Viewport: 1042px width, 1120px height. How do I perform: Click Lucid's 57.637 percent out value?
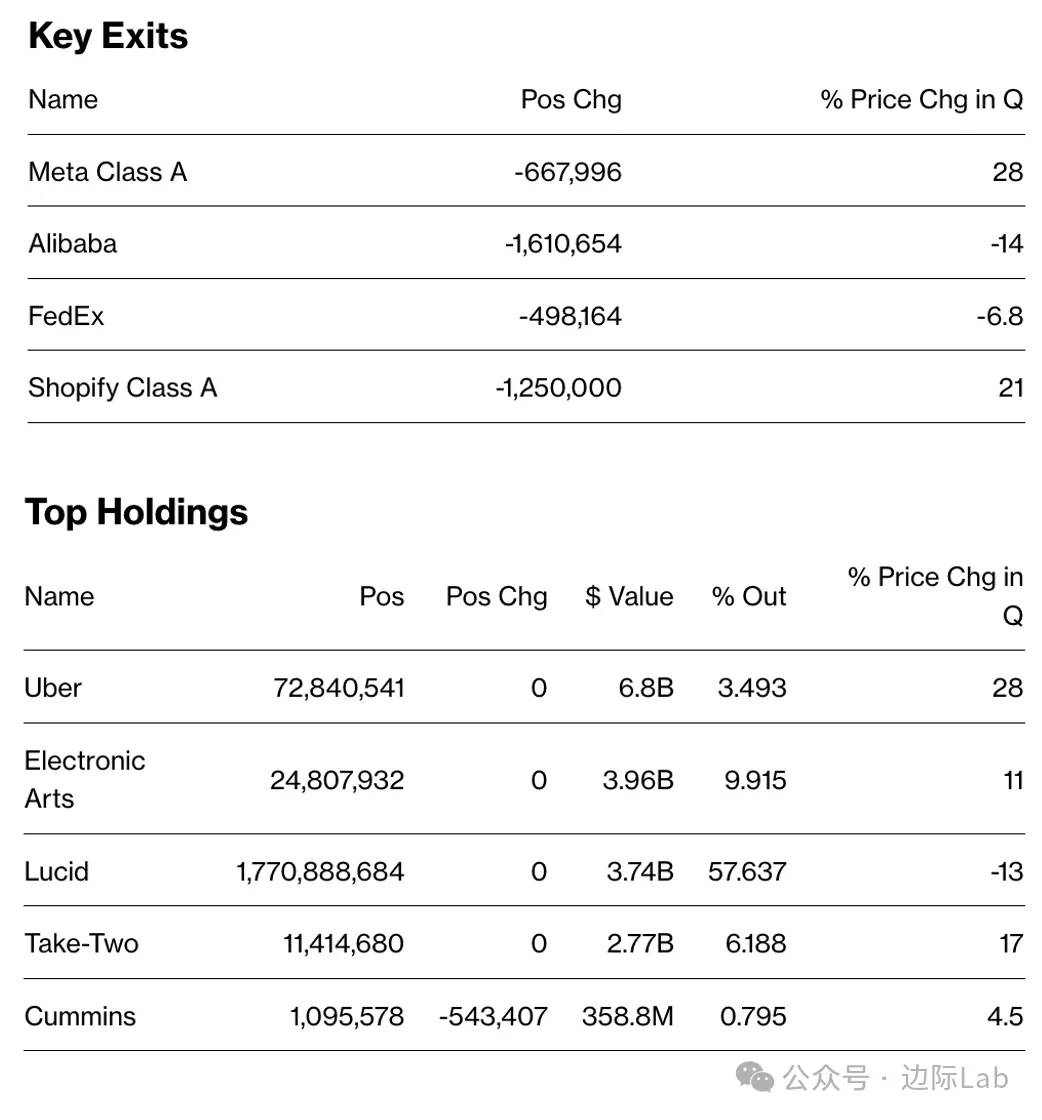coord(747,872)
